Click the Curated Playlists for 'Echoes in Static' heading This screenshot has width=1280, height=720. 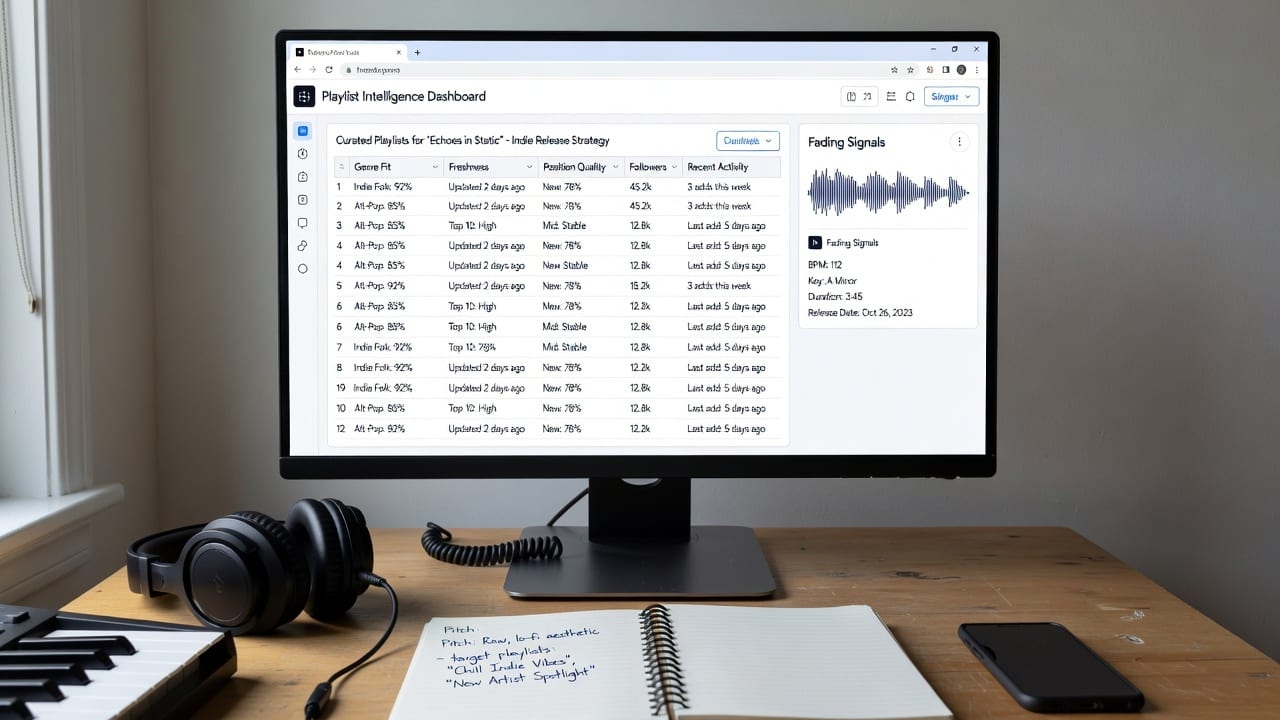tap(473, 141)
